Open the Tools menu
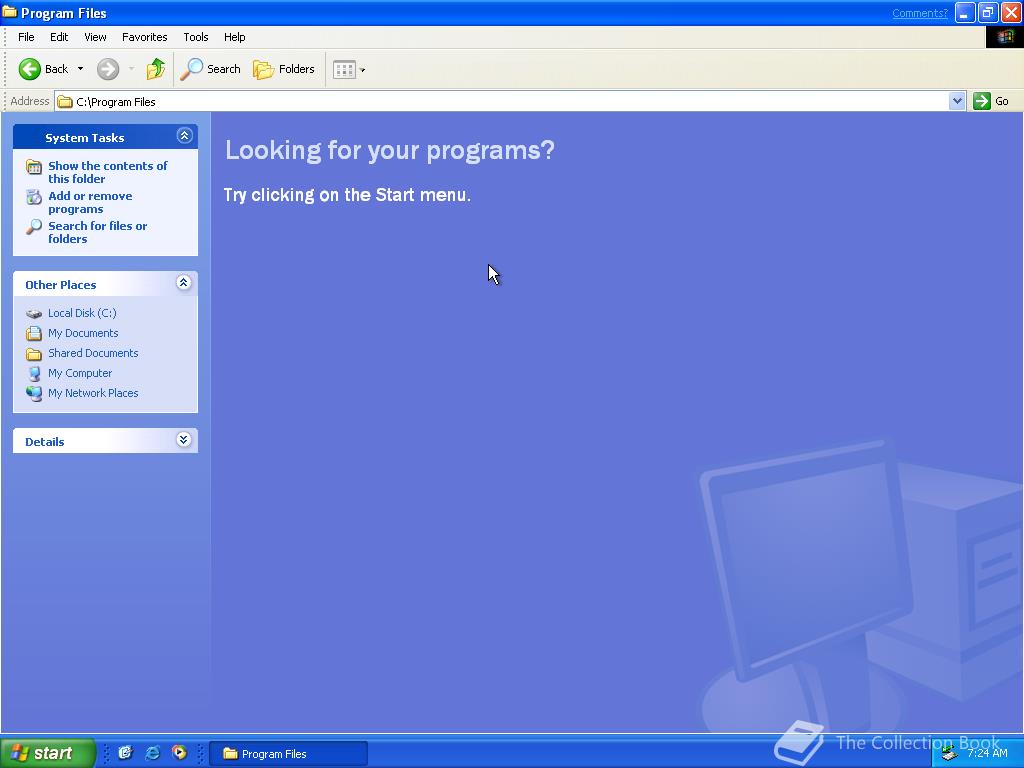This screenshot has width=1024, height=768. (195, 37)
